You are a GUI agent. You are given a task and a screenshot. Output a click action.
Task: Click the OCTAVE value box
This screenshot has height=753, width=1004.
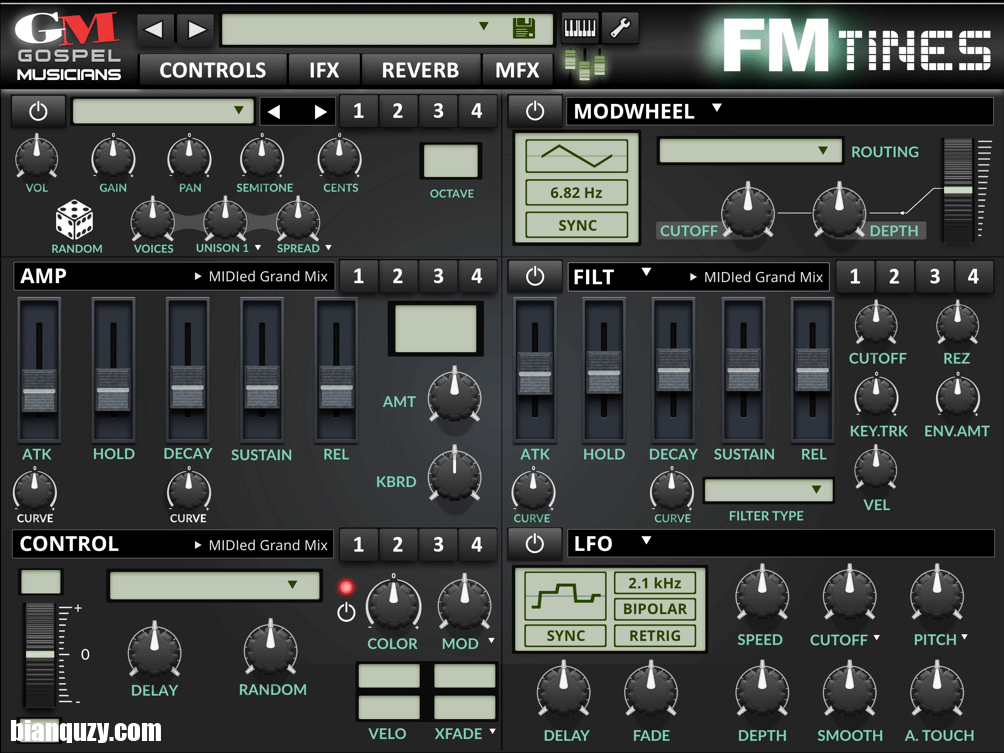(x=451, y=161)
